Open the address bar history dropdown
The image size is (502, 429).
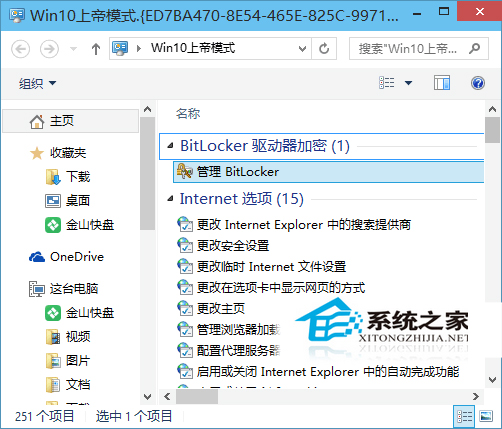coord(302,49)
